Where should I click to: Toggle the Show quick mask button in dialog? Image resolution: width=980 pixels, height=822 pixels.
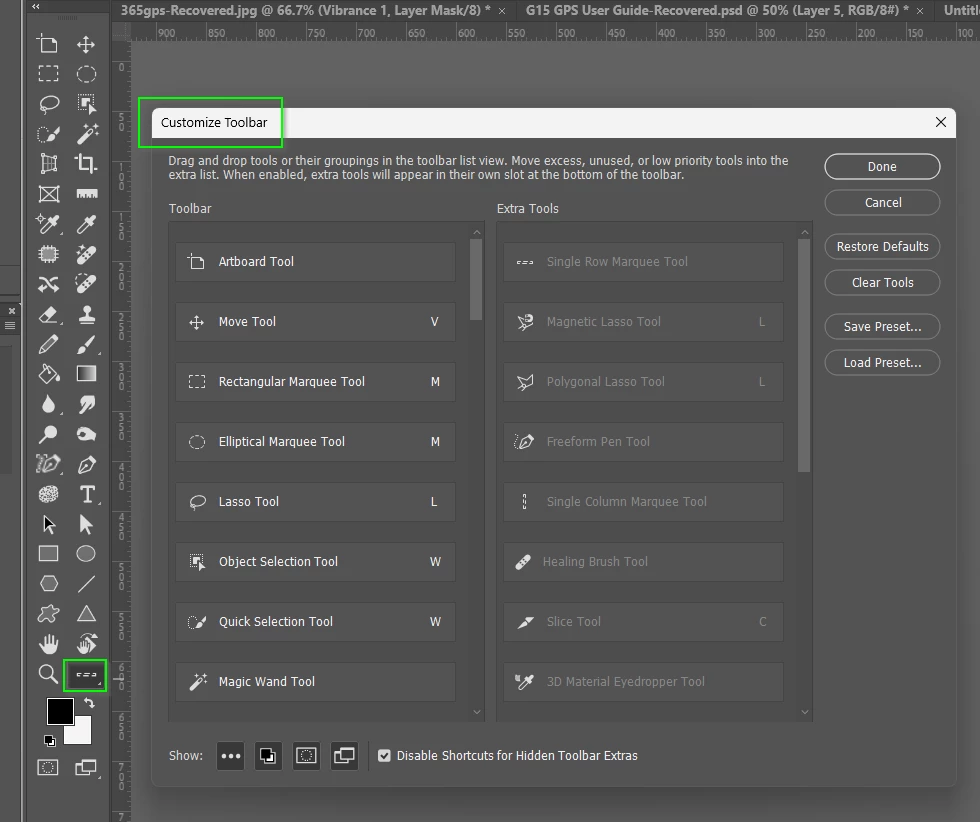306,756
